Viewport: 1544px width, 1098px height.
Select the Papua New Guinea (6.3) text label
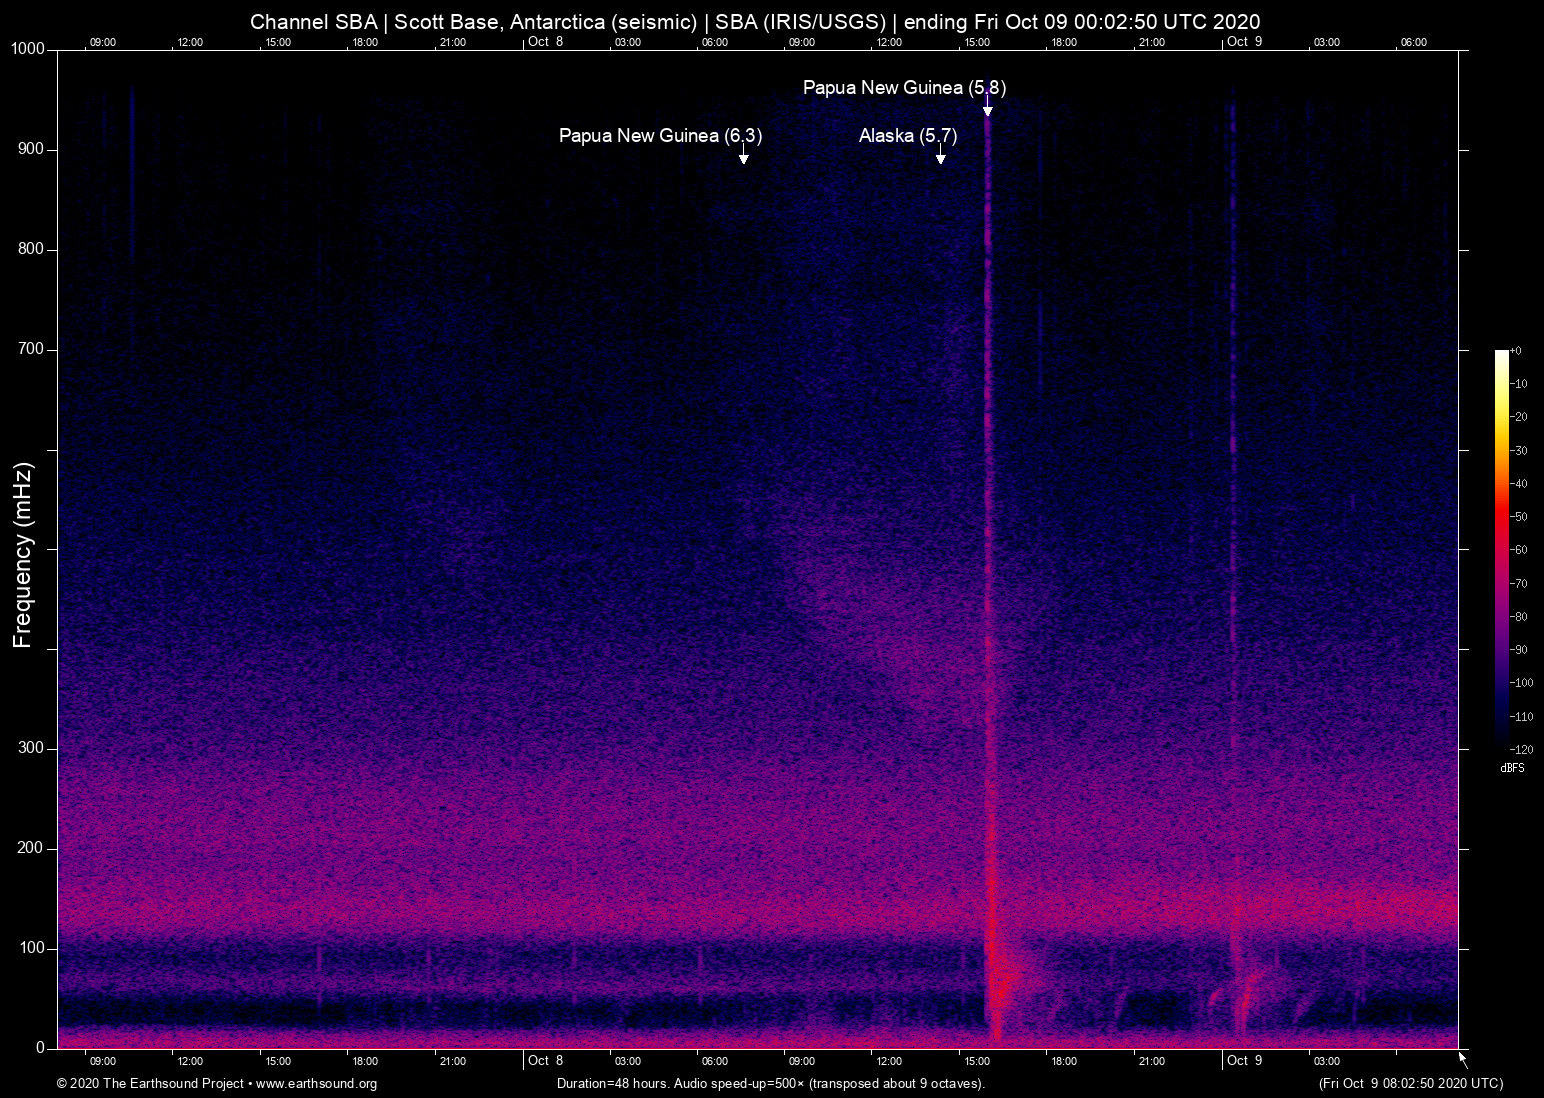click(x=660, y=136)
